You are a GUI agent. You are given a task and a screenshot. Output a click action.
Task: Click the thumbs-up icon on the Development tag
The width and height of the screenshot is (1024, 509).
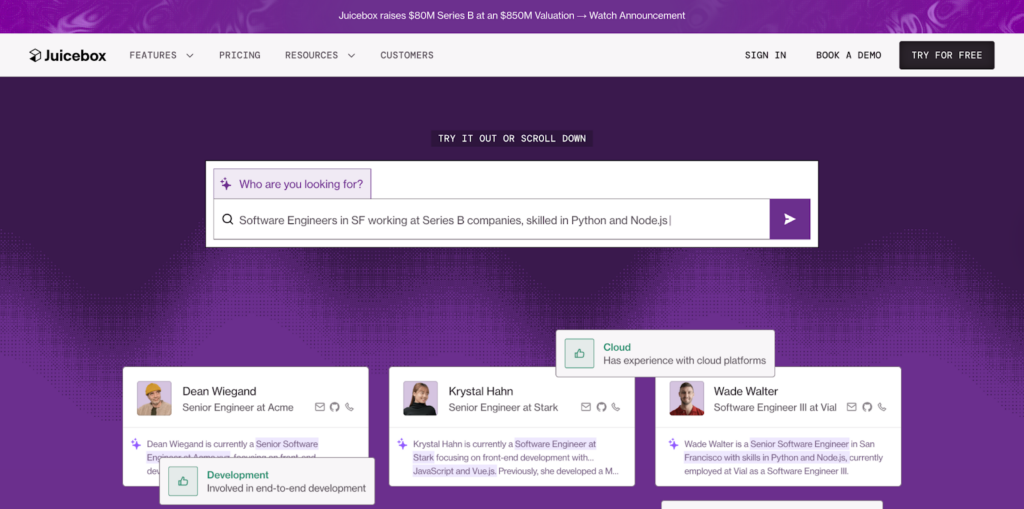point(183,481)
